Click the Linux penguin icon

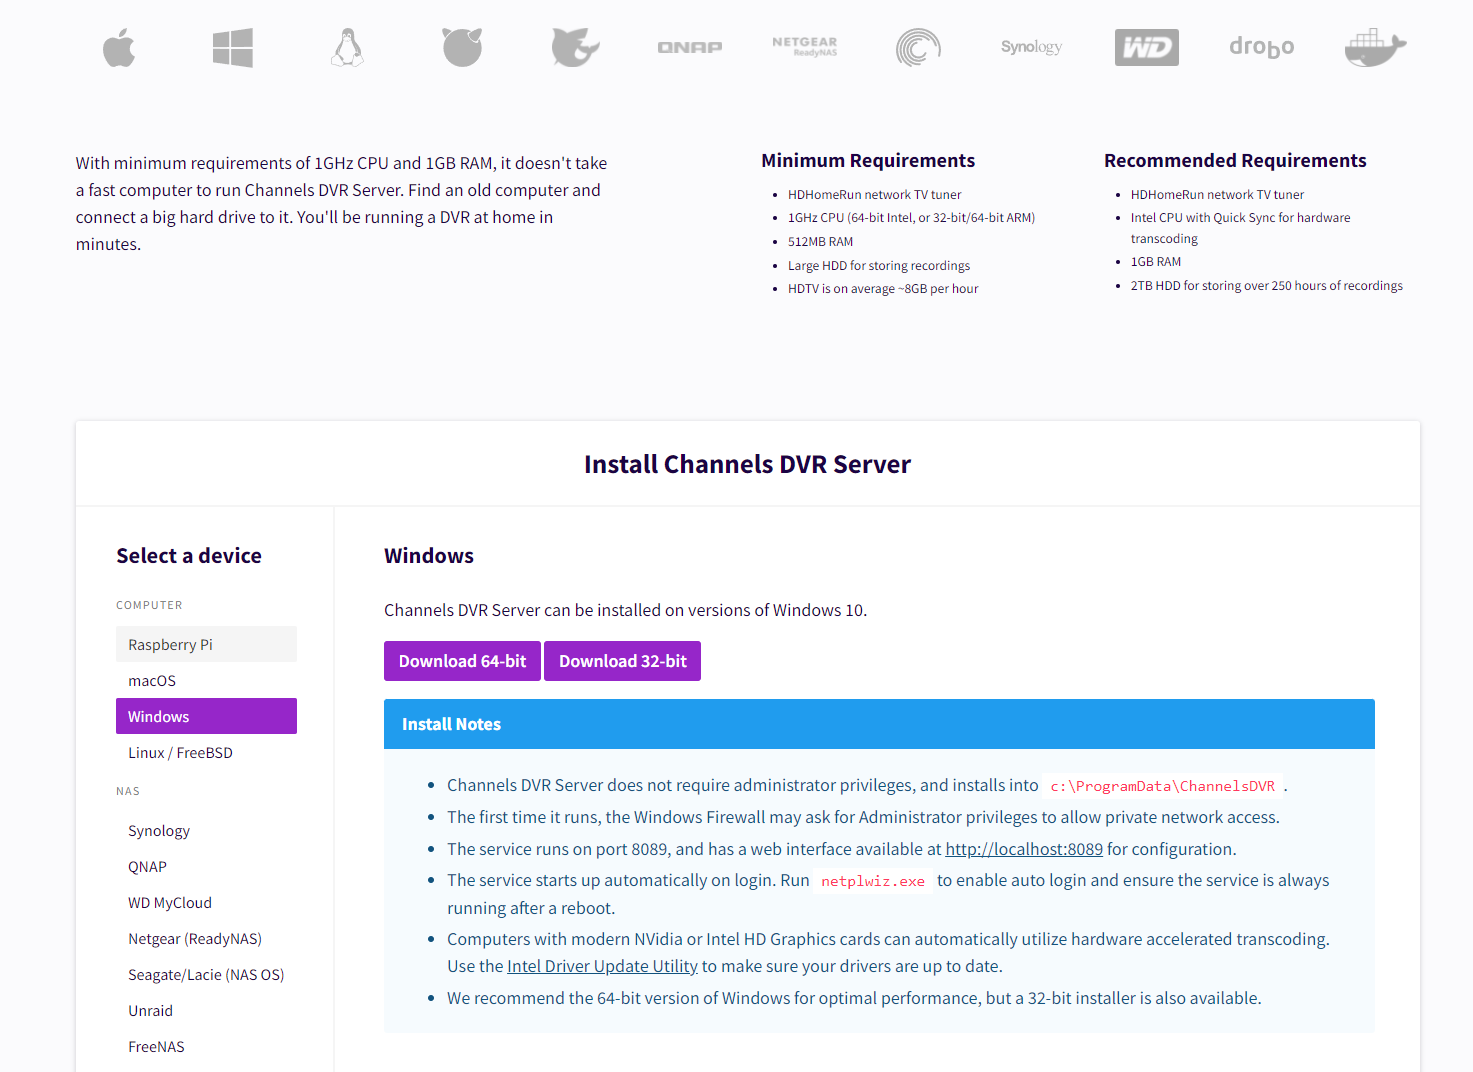(x=347, y=48)
